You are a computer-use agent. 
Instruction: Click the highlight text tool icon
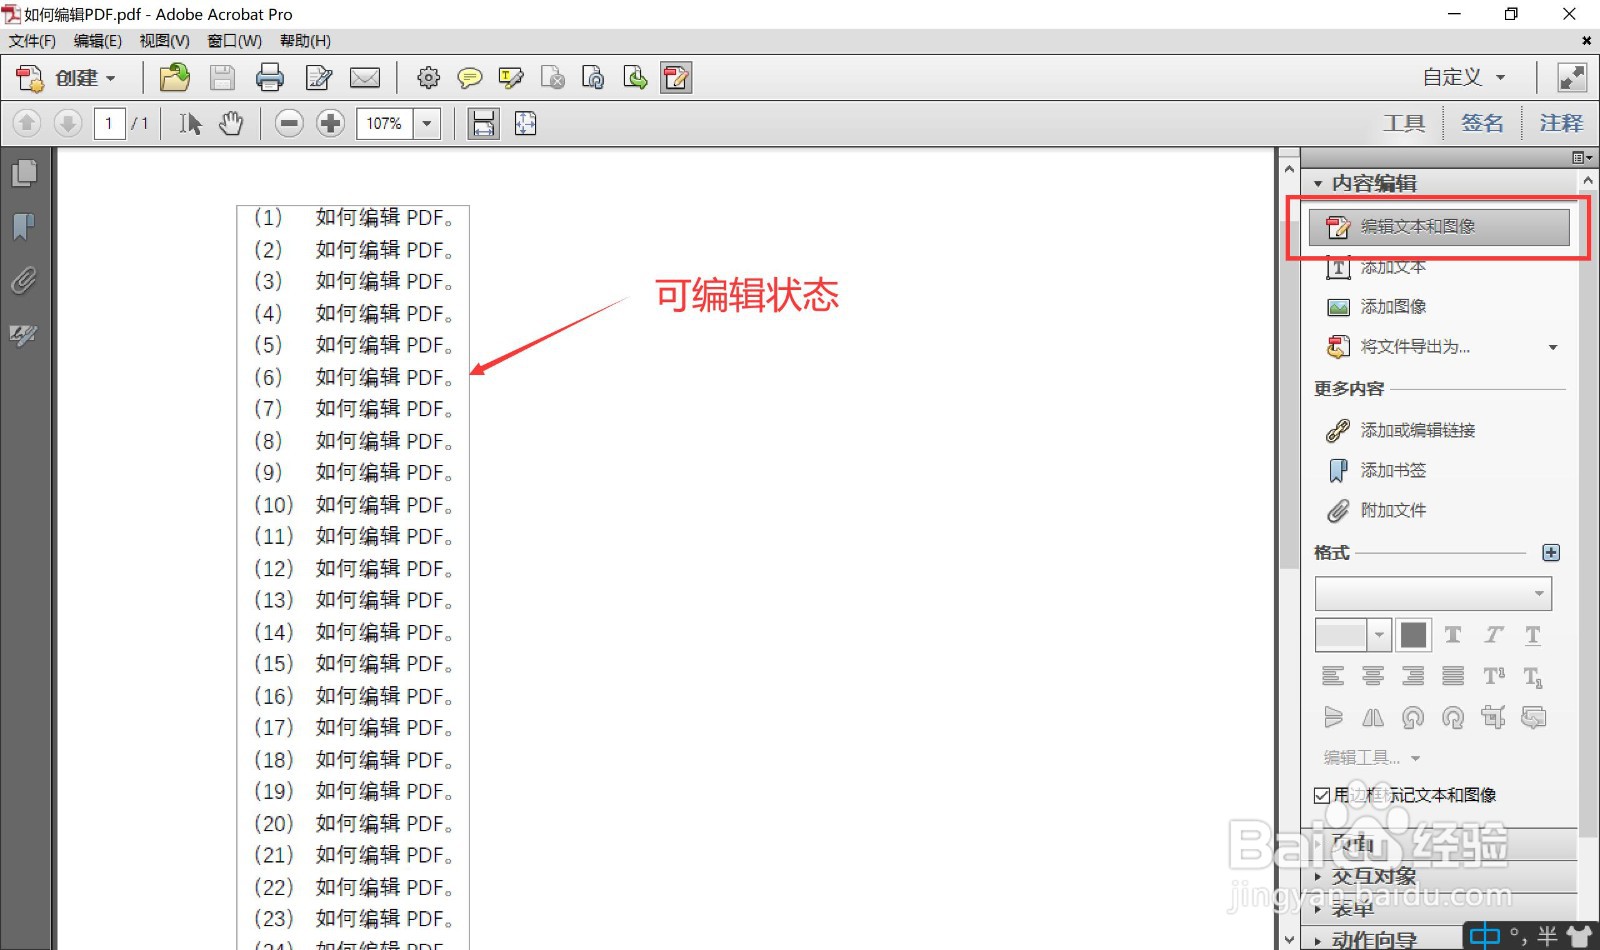coord(511,77)
